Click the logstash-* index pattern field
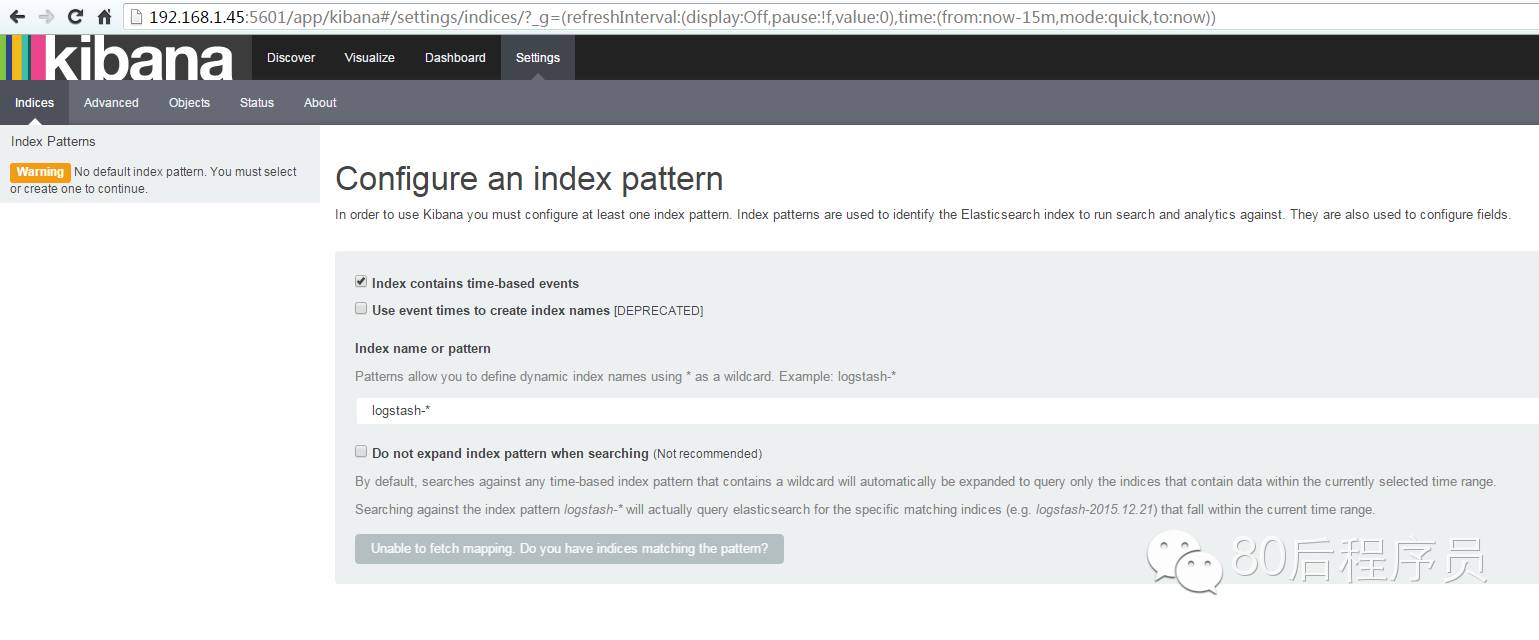The height and width of the screenshot is (640, 1539). 947,411
